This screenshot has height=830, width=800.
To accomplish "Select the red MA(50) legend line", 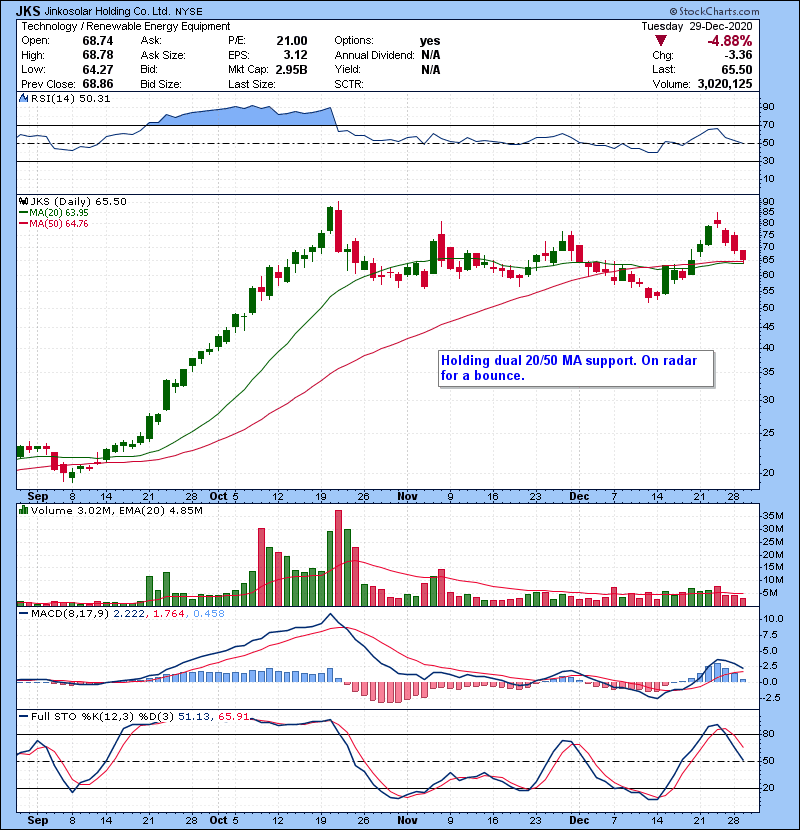I will coord(23,224).
